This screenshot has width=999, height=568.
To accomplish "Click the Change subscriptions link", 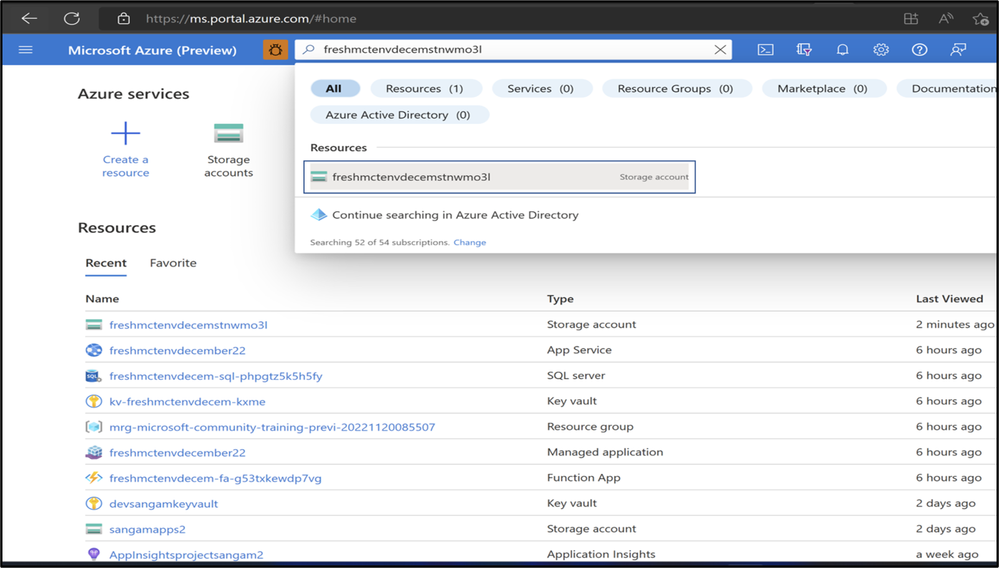I will point(470,243).
